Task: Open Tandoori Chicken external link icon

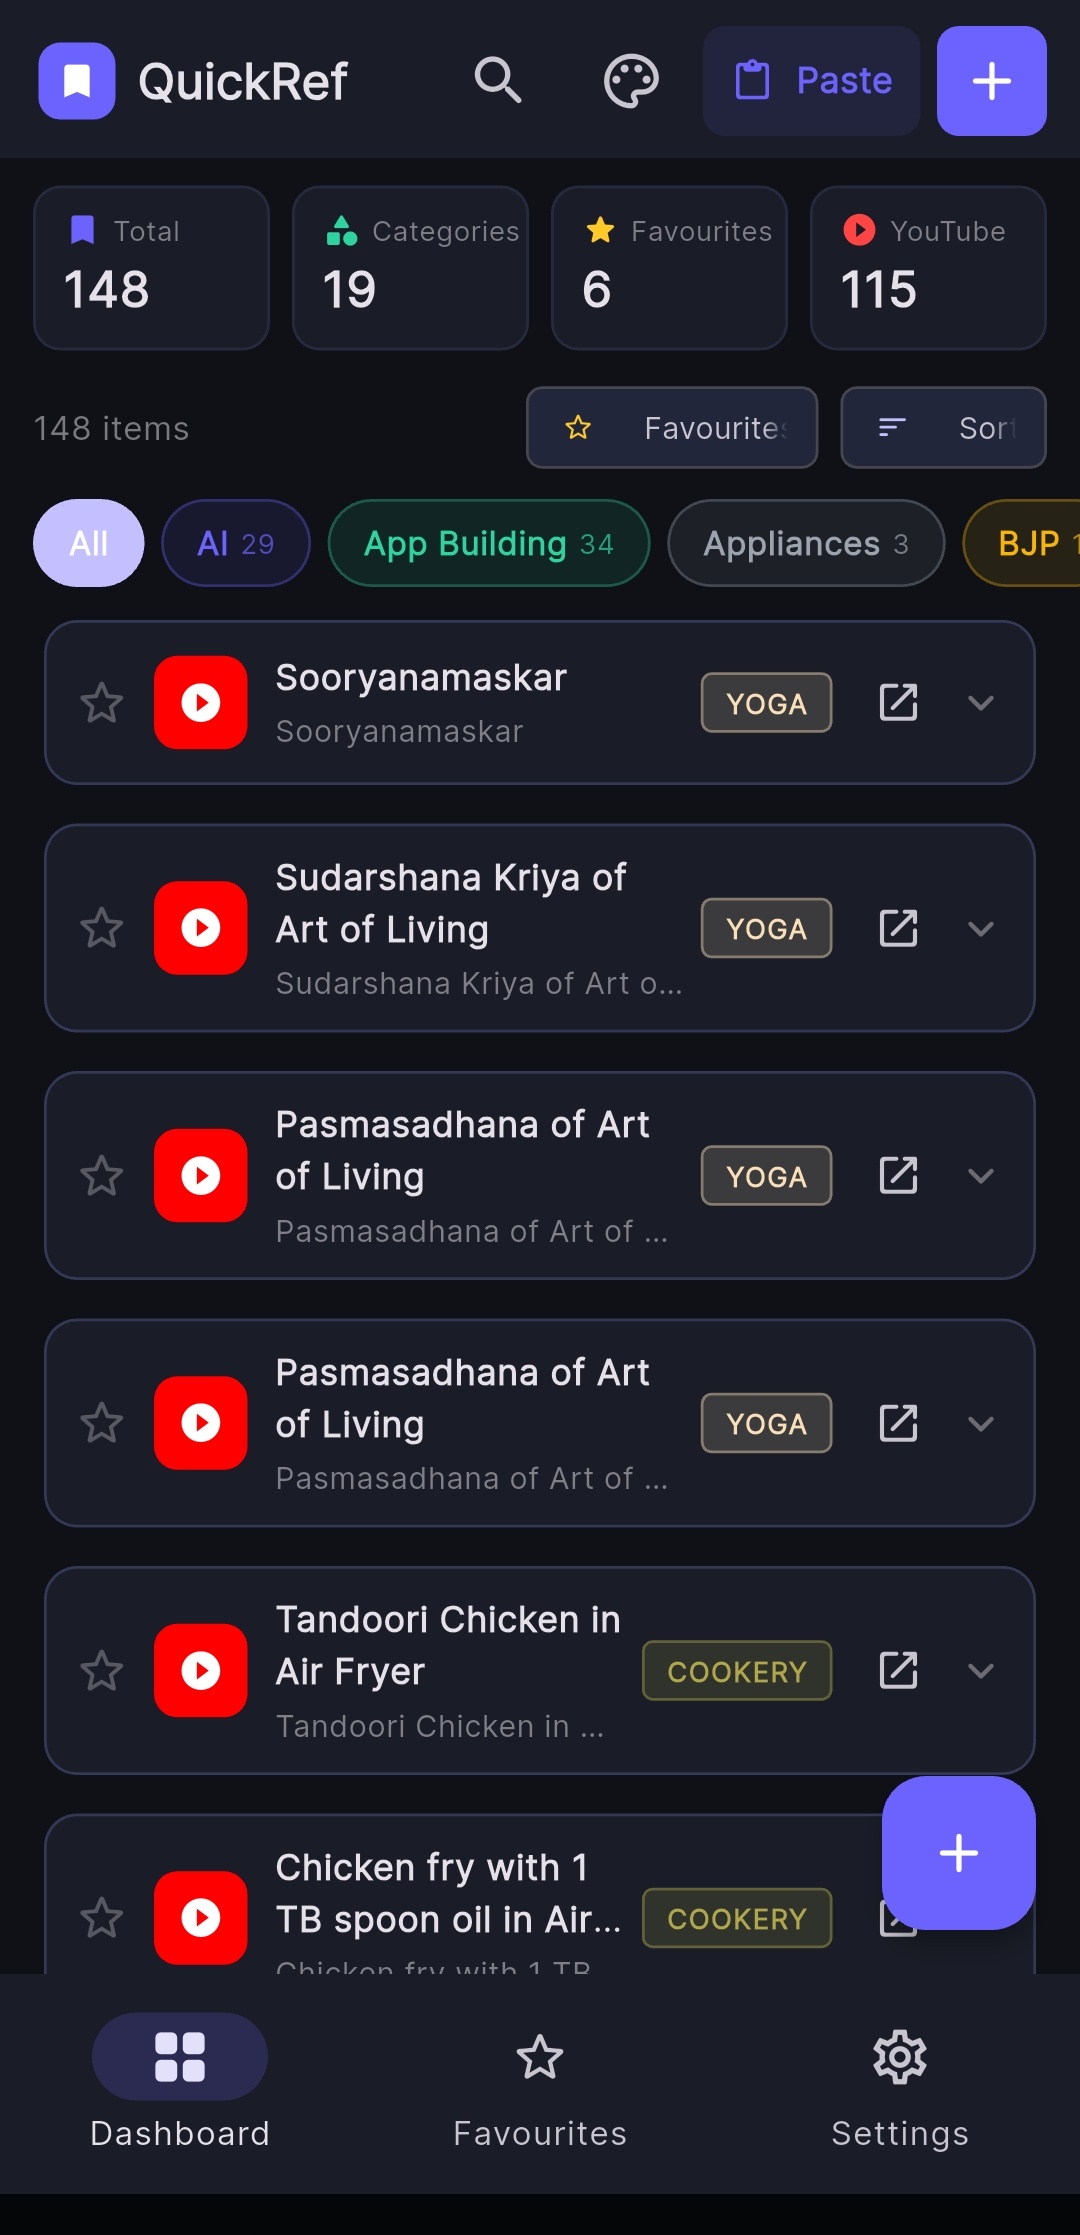Action: click(x=898, y=1670)
